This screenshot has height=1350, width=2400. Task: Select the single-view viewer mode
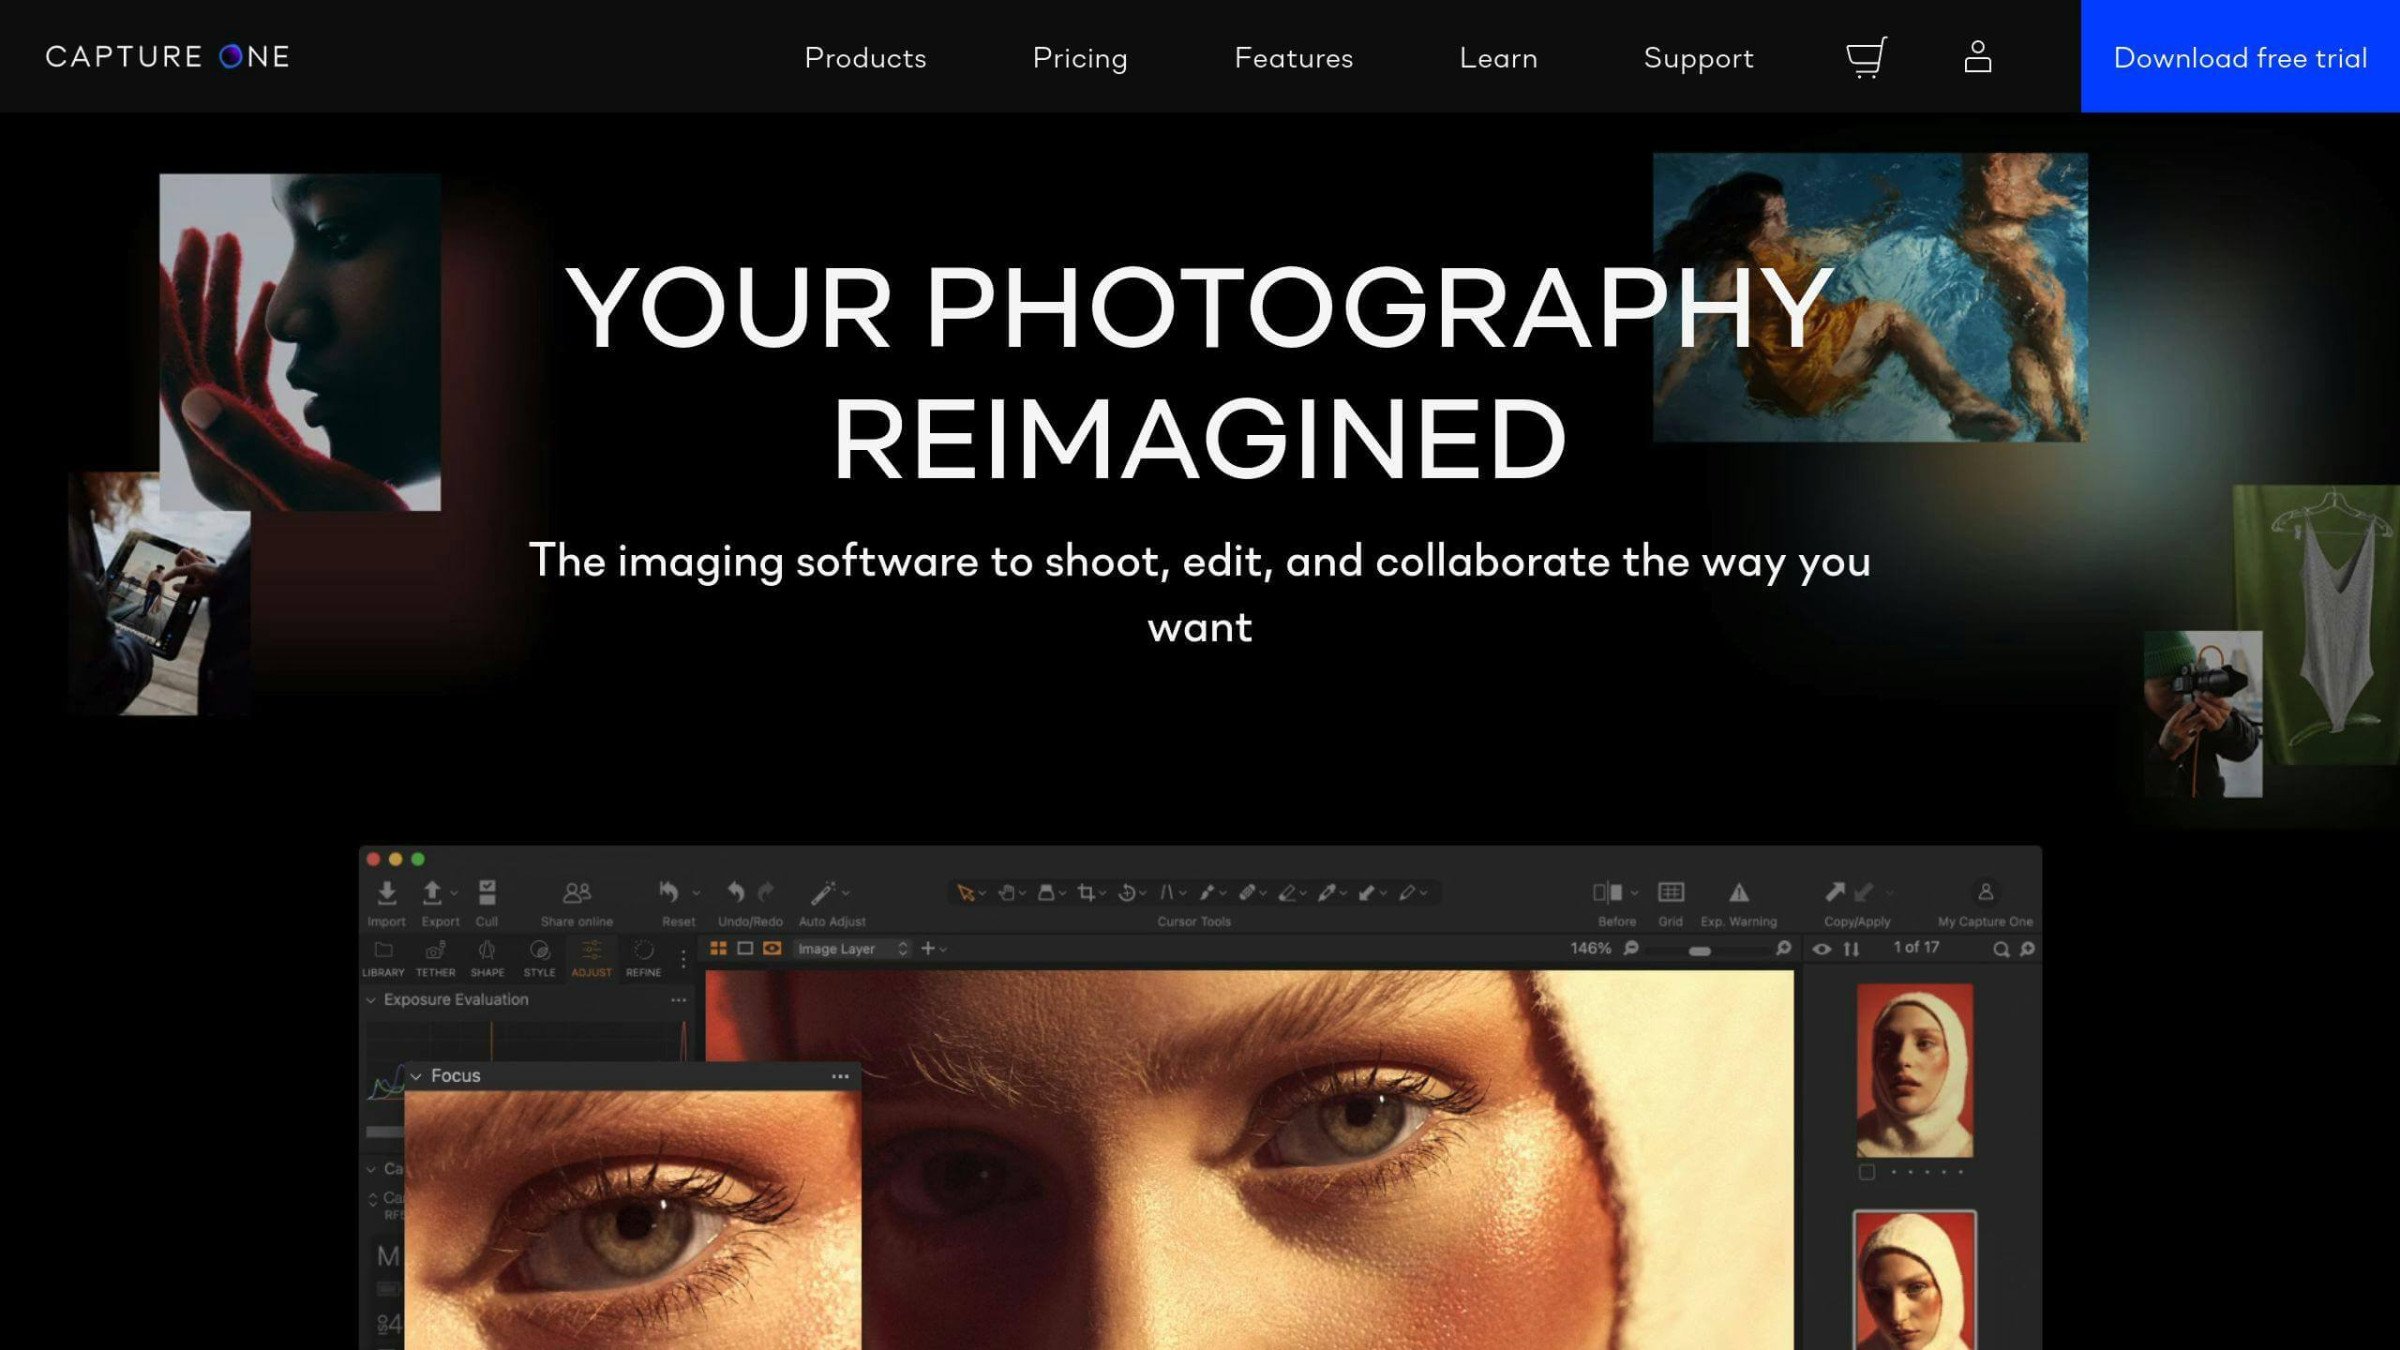coord(745,948)
